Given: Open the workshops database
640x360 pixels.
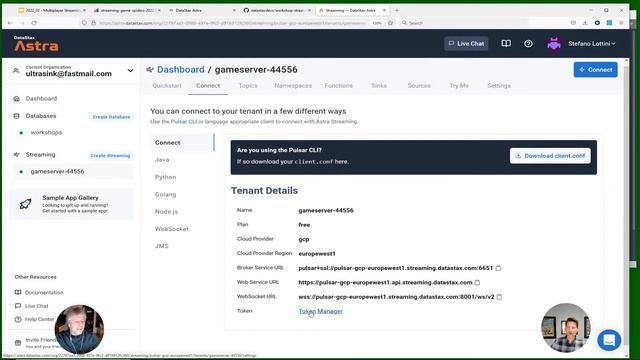Looking at the screenshot, I should [x=46, y=132].
